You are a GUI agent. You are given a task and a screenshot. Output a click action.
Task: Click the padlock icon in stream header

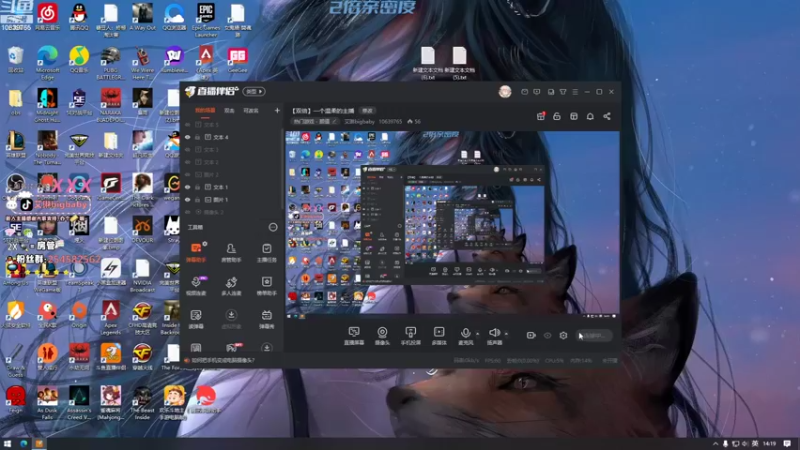pos(557,116)
